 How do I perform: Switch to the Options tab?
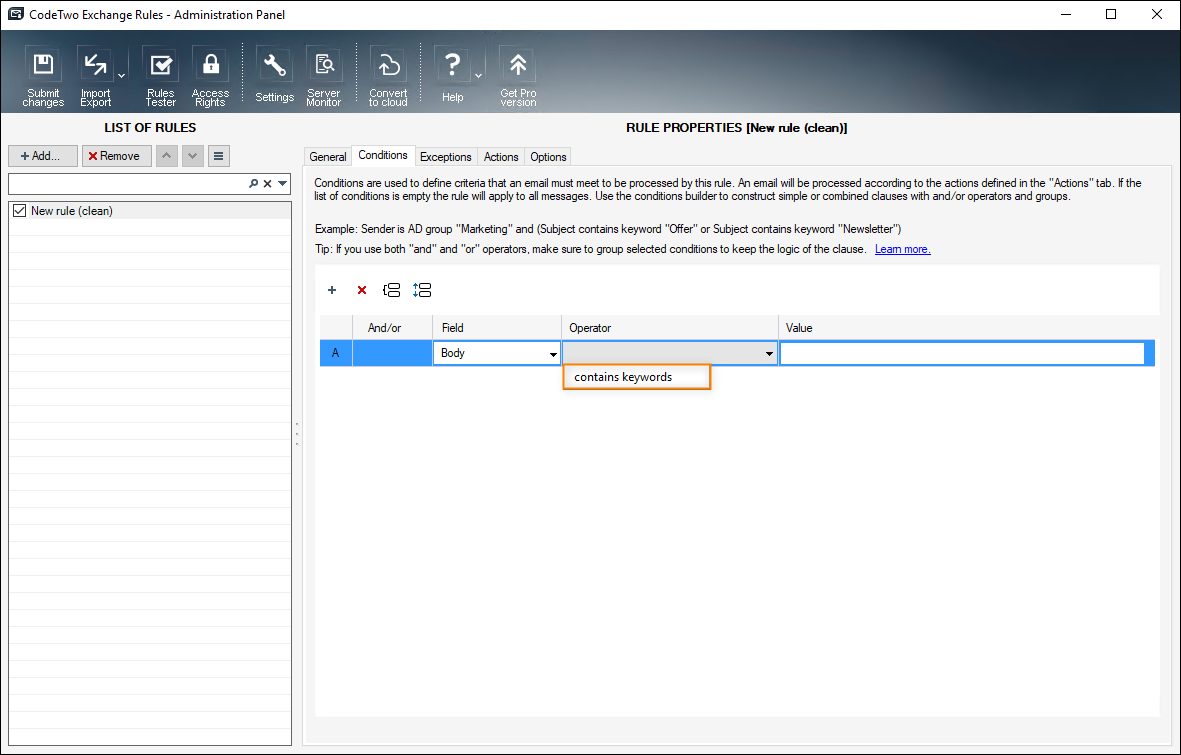(548, 157)
